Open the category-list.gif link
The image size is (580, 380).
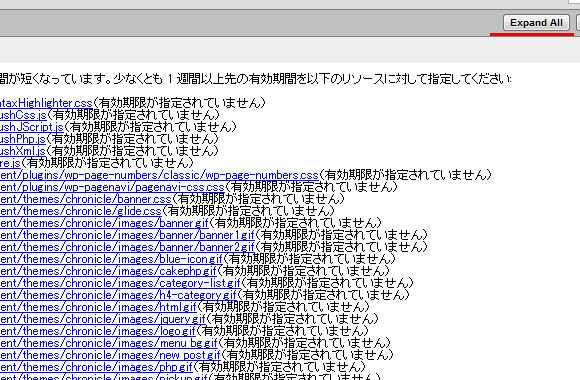point(120,283)
